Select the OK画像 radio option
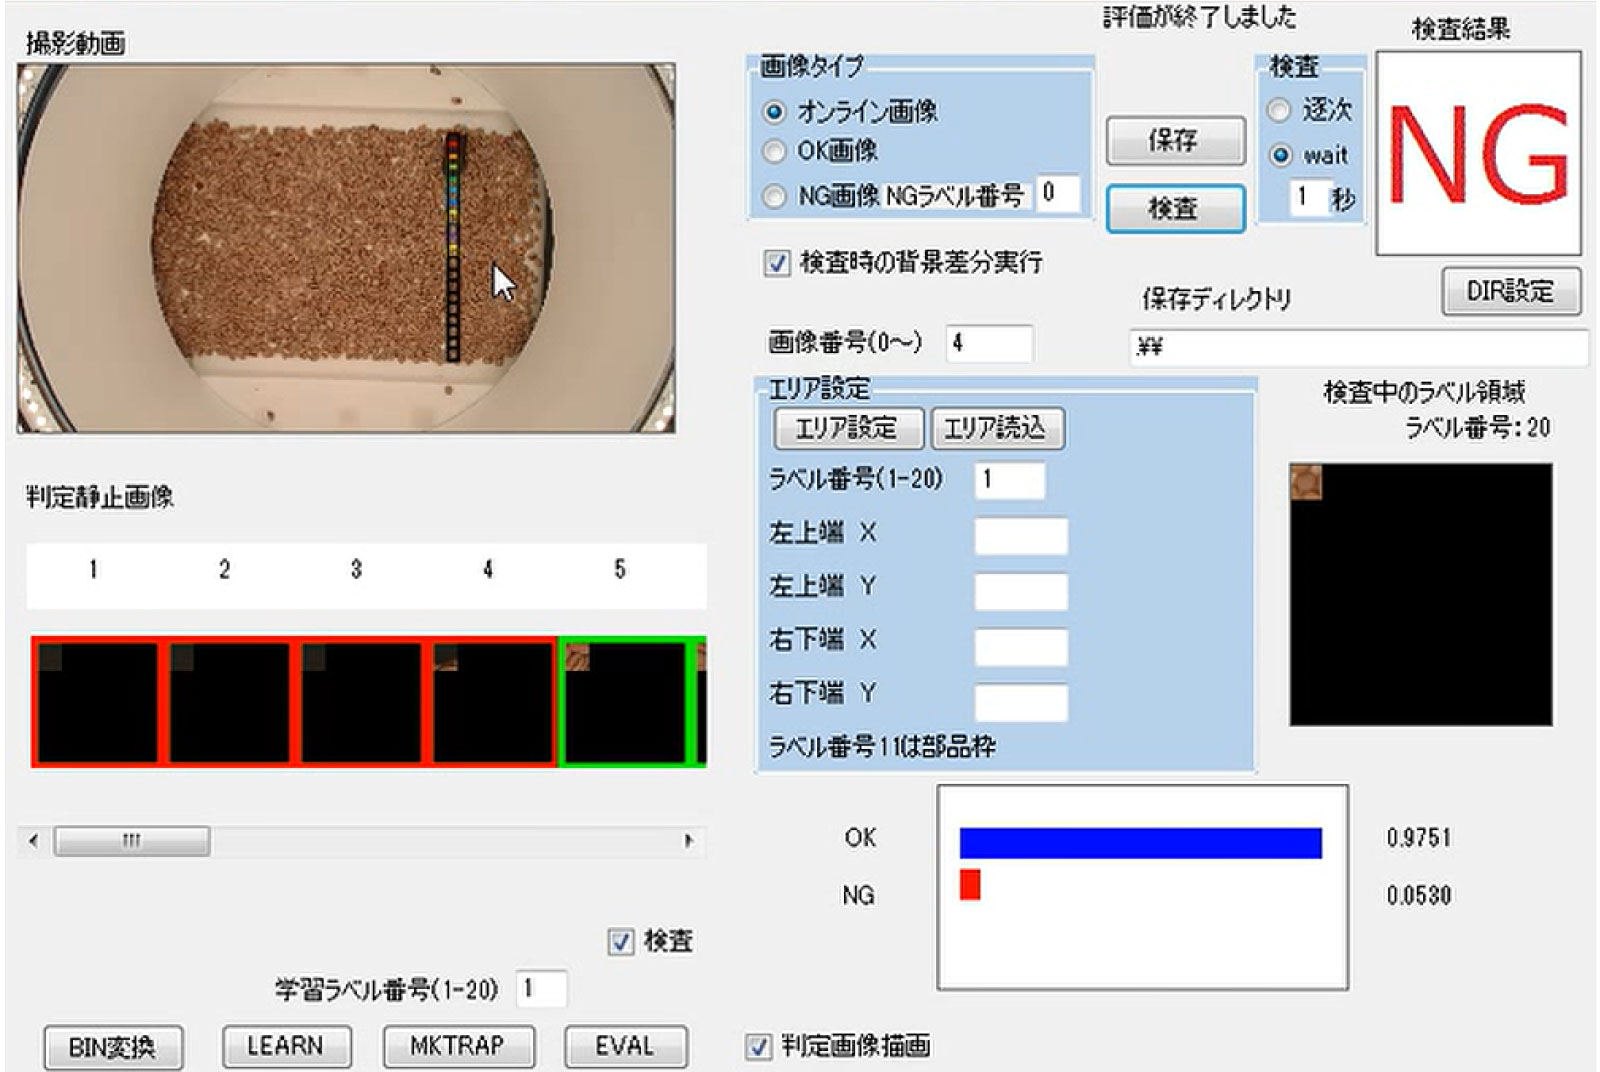 [x=774, y=151]
